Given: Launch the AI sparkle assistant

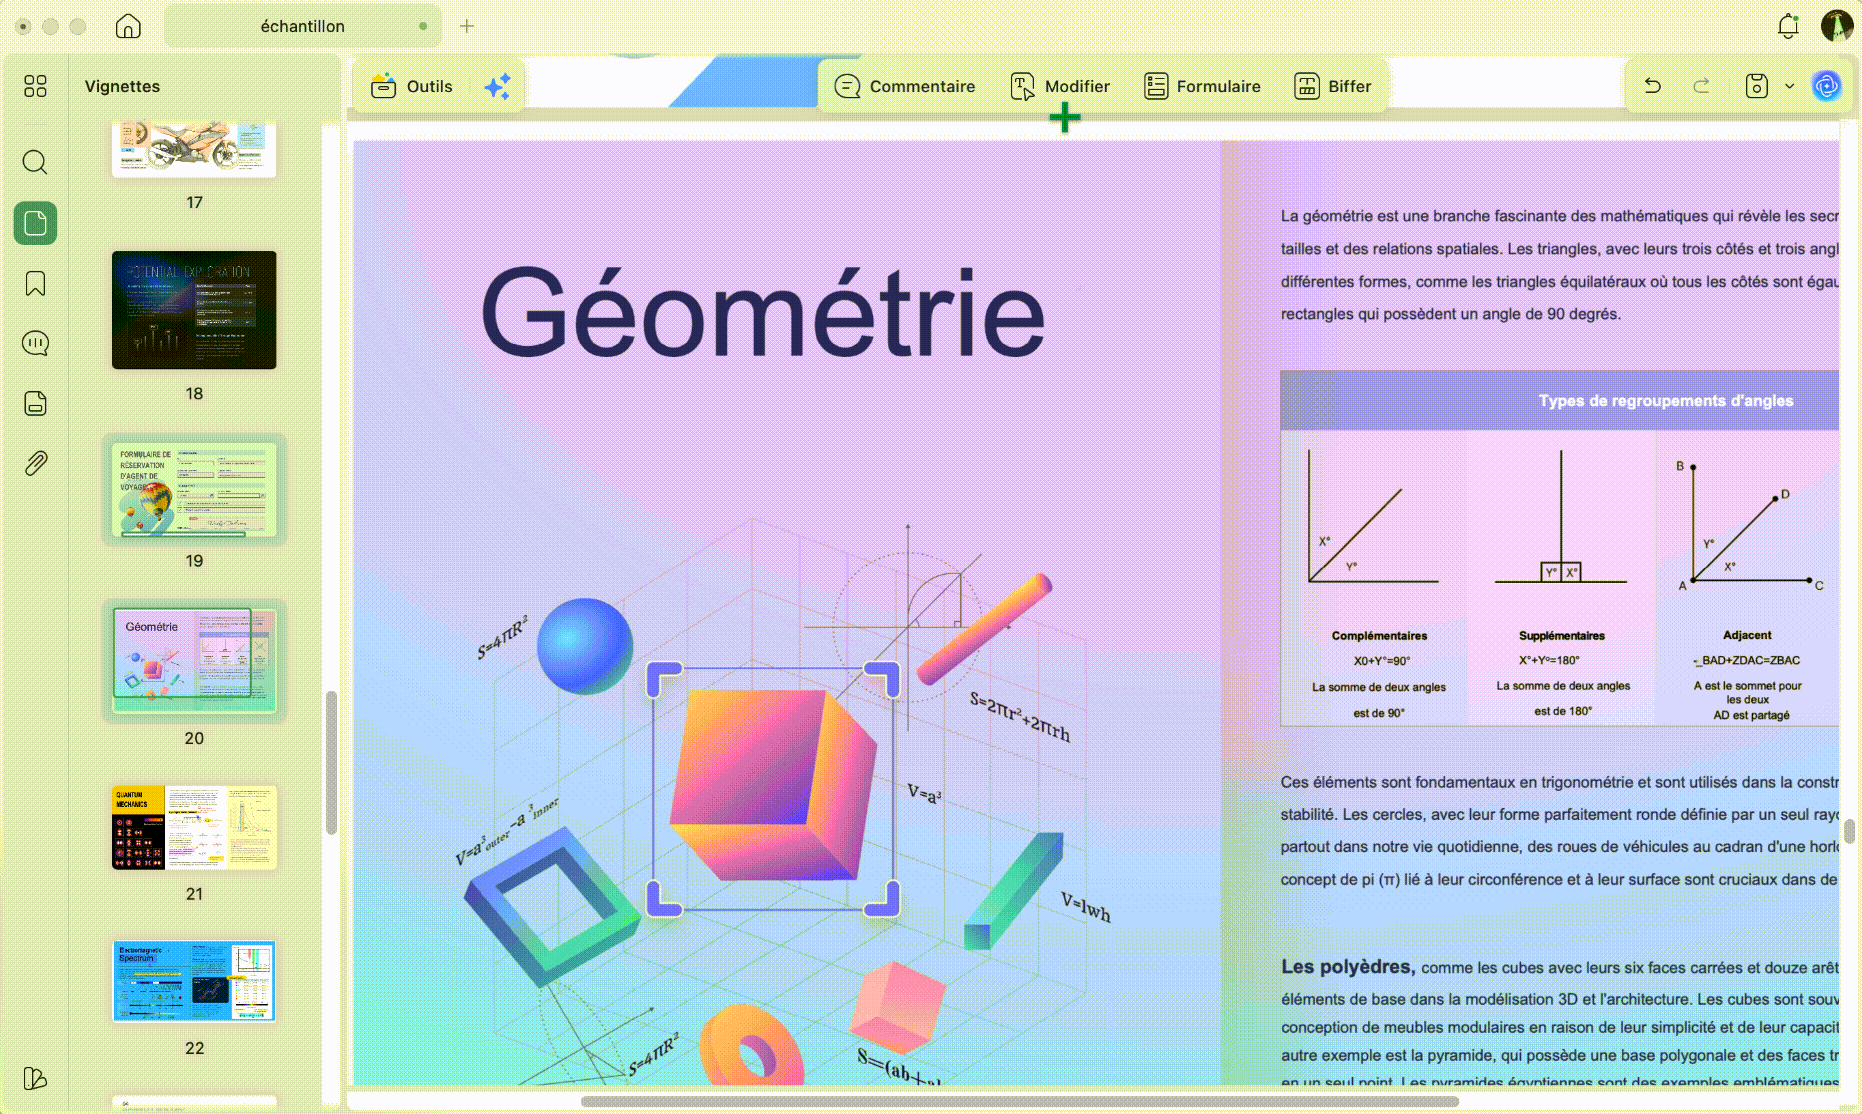Looking at the screenshot, I should [497, 86].
